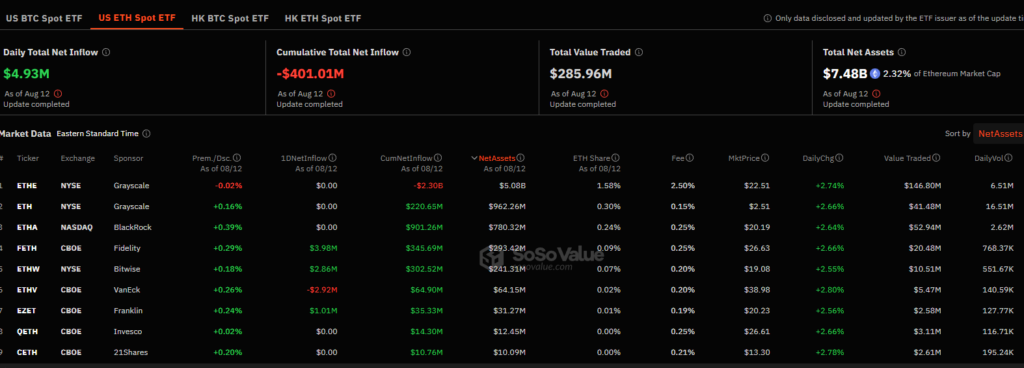The height and width of the screenshot is (368, 1024).
Task: Click info icon beside Prem./Dsc. column header
Action: [237, 158]
